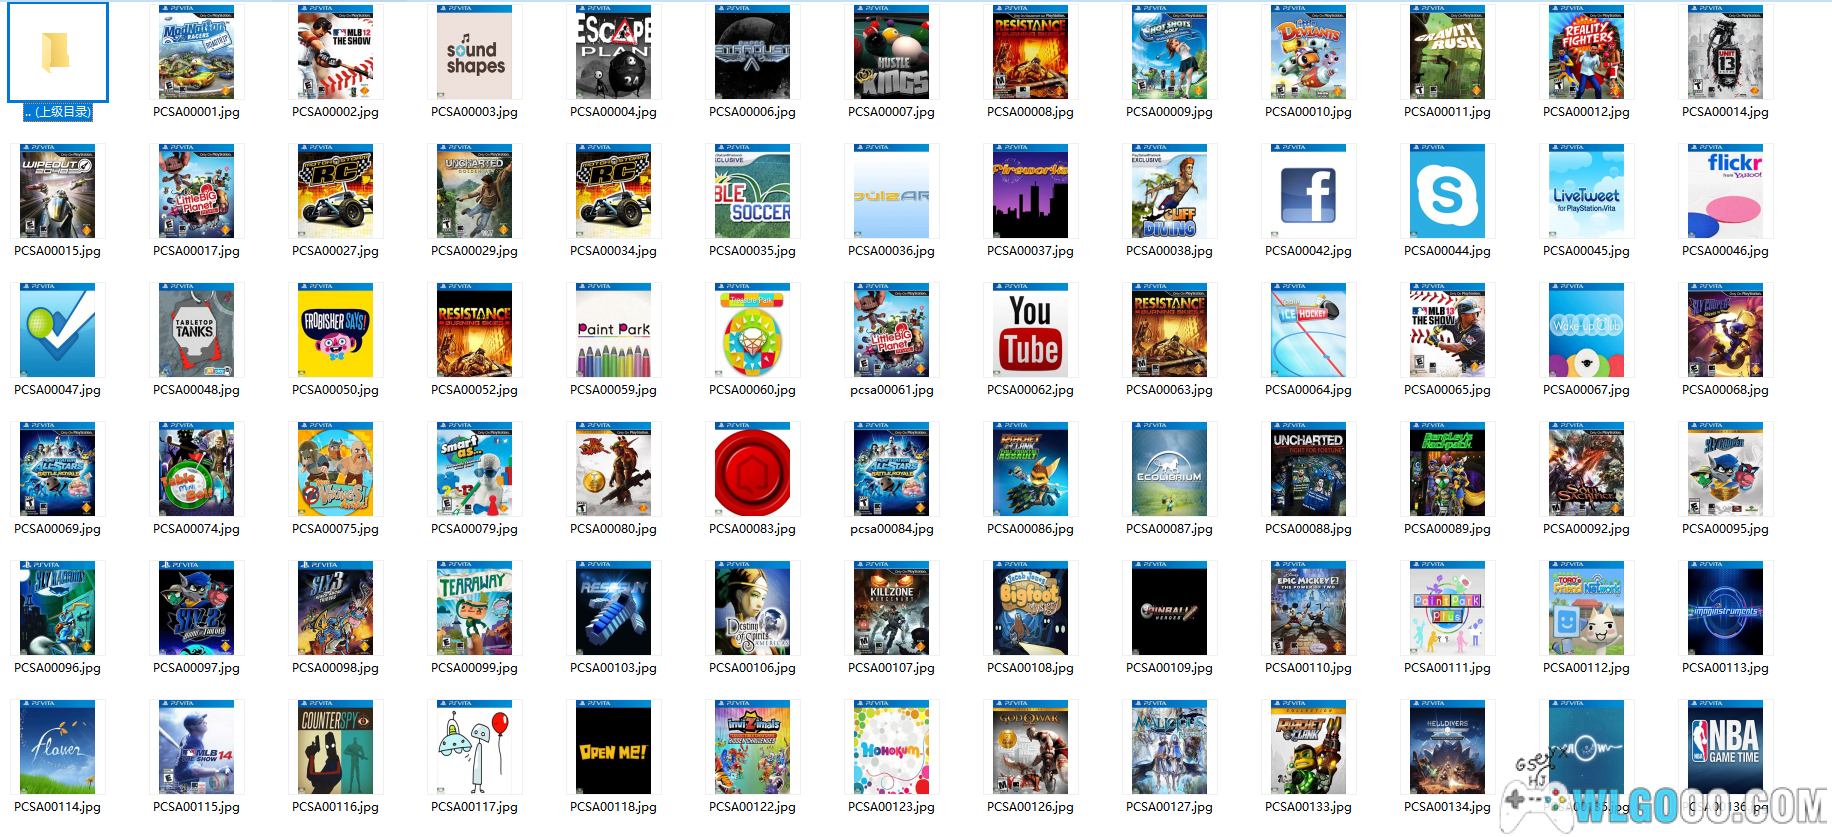The width and height of the screenshot is (1832, 837).
Task: Select the Facebook cover thumbnail PCSA00042.jpg
Action: pos(1308,192)
